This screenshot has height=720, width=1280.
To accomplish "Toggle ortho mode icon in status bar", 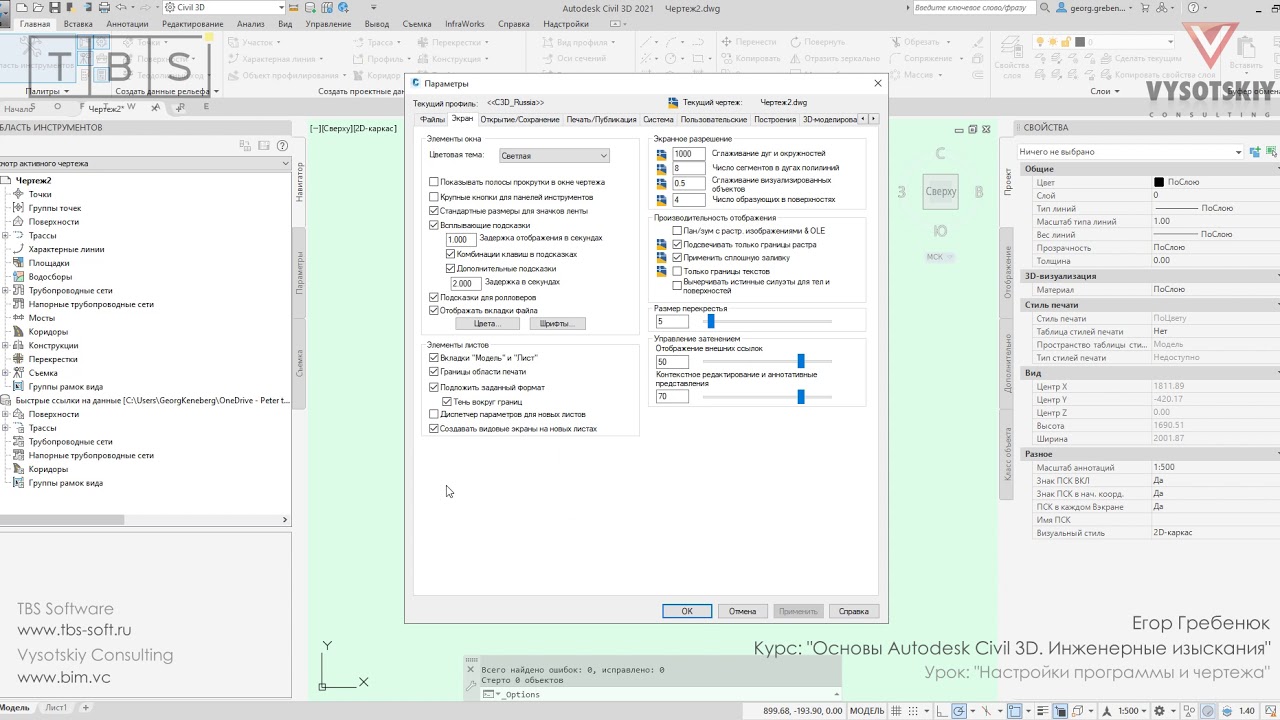I will click(x=942, y=711).
